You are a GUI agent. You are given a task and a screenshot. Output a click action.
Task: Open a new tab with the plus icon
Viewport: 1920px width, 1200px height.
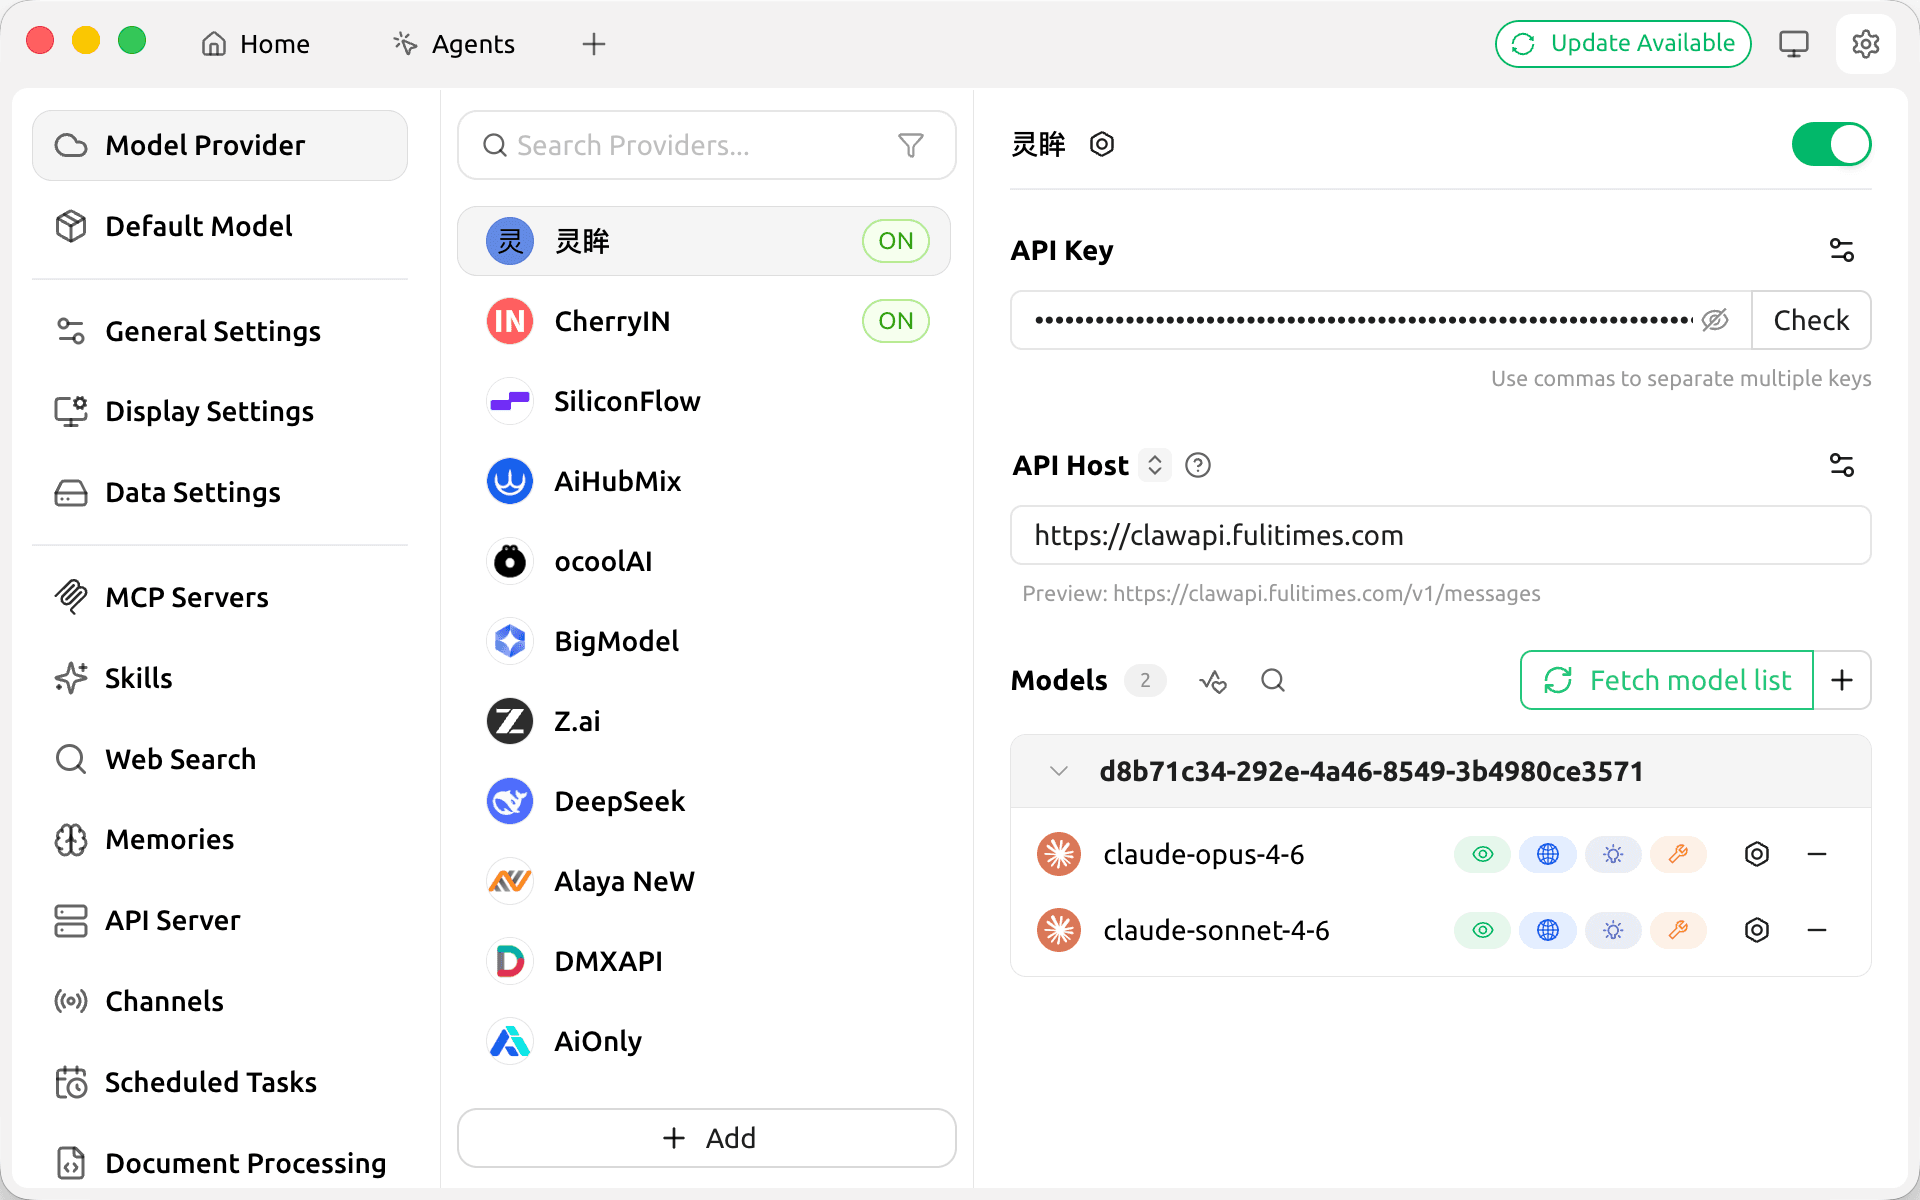tap(594, 44)
